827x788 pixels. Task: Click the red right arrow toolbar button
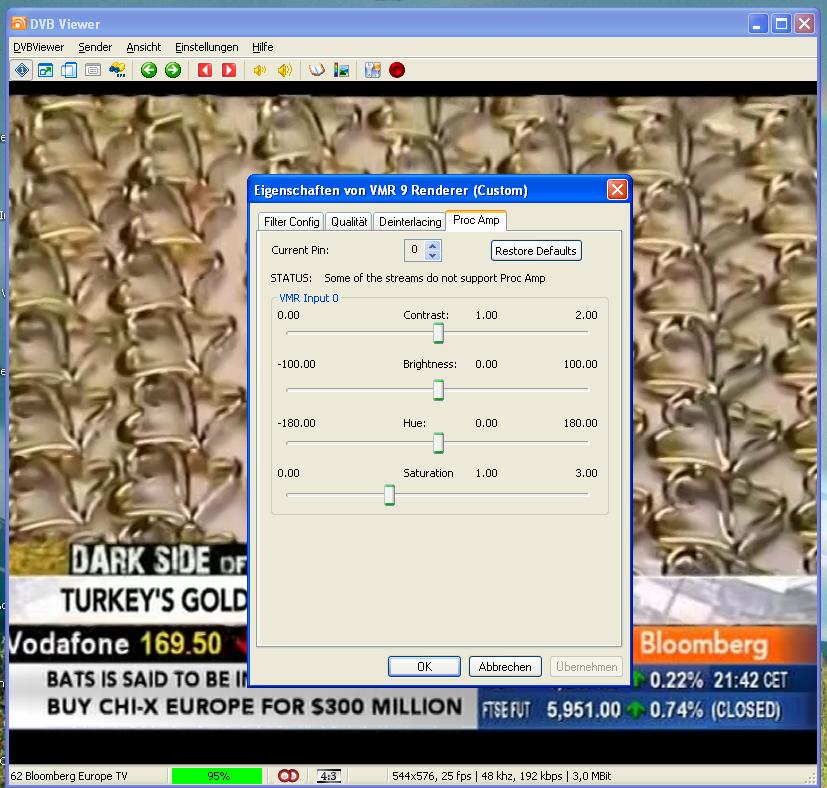coord(229,70)
